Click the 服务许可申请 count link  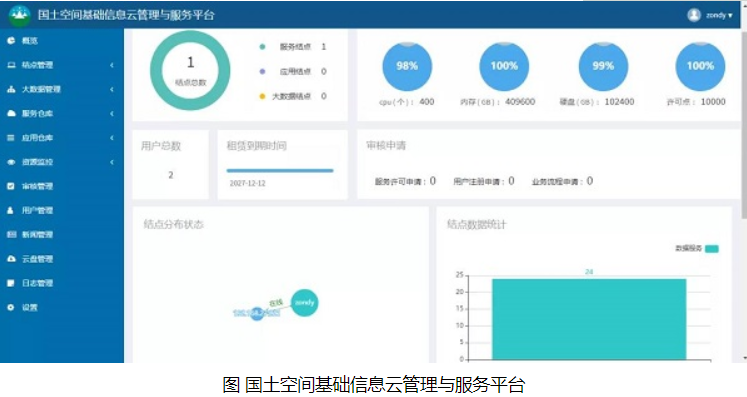[433, 181]
